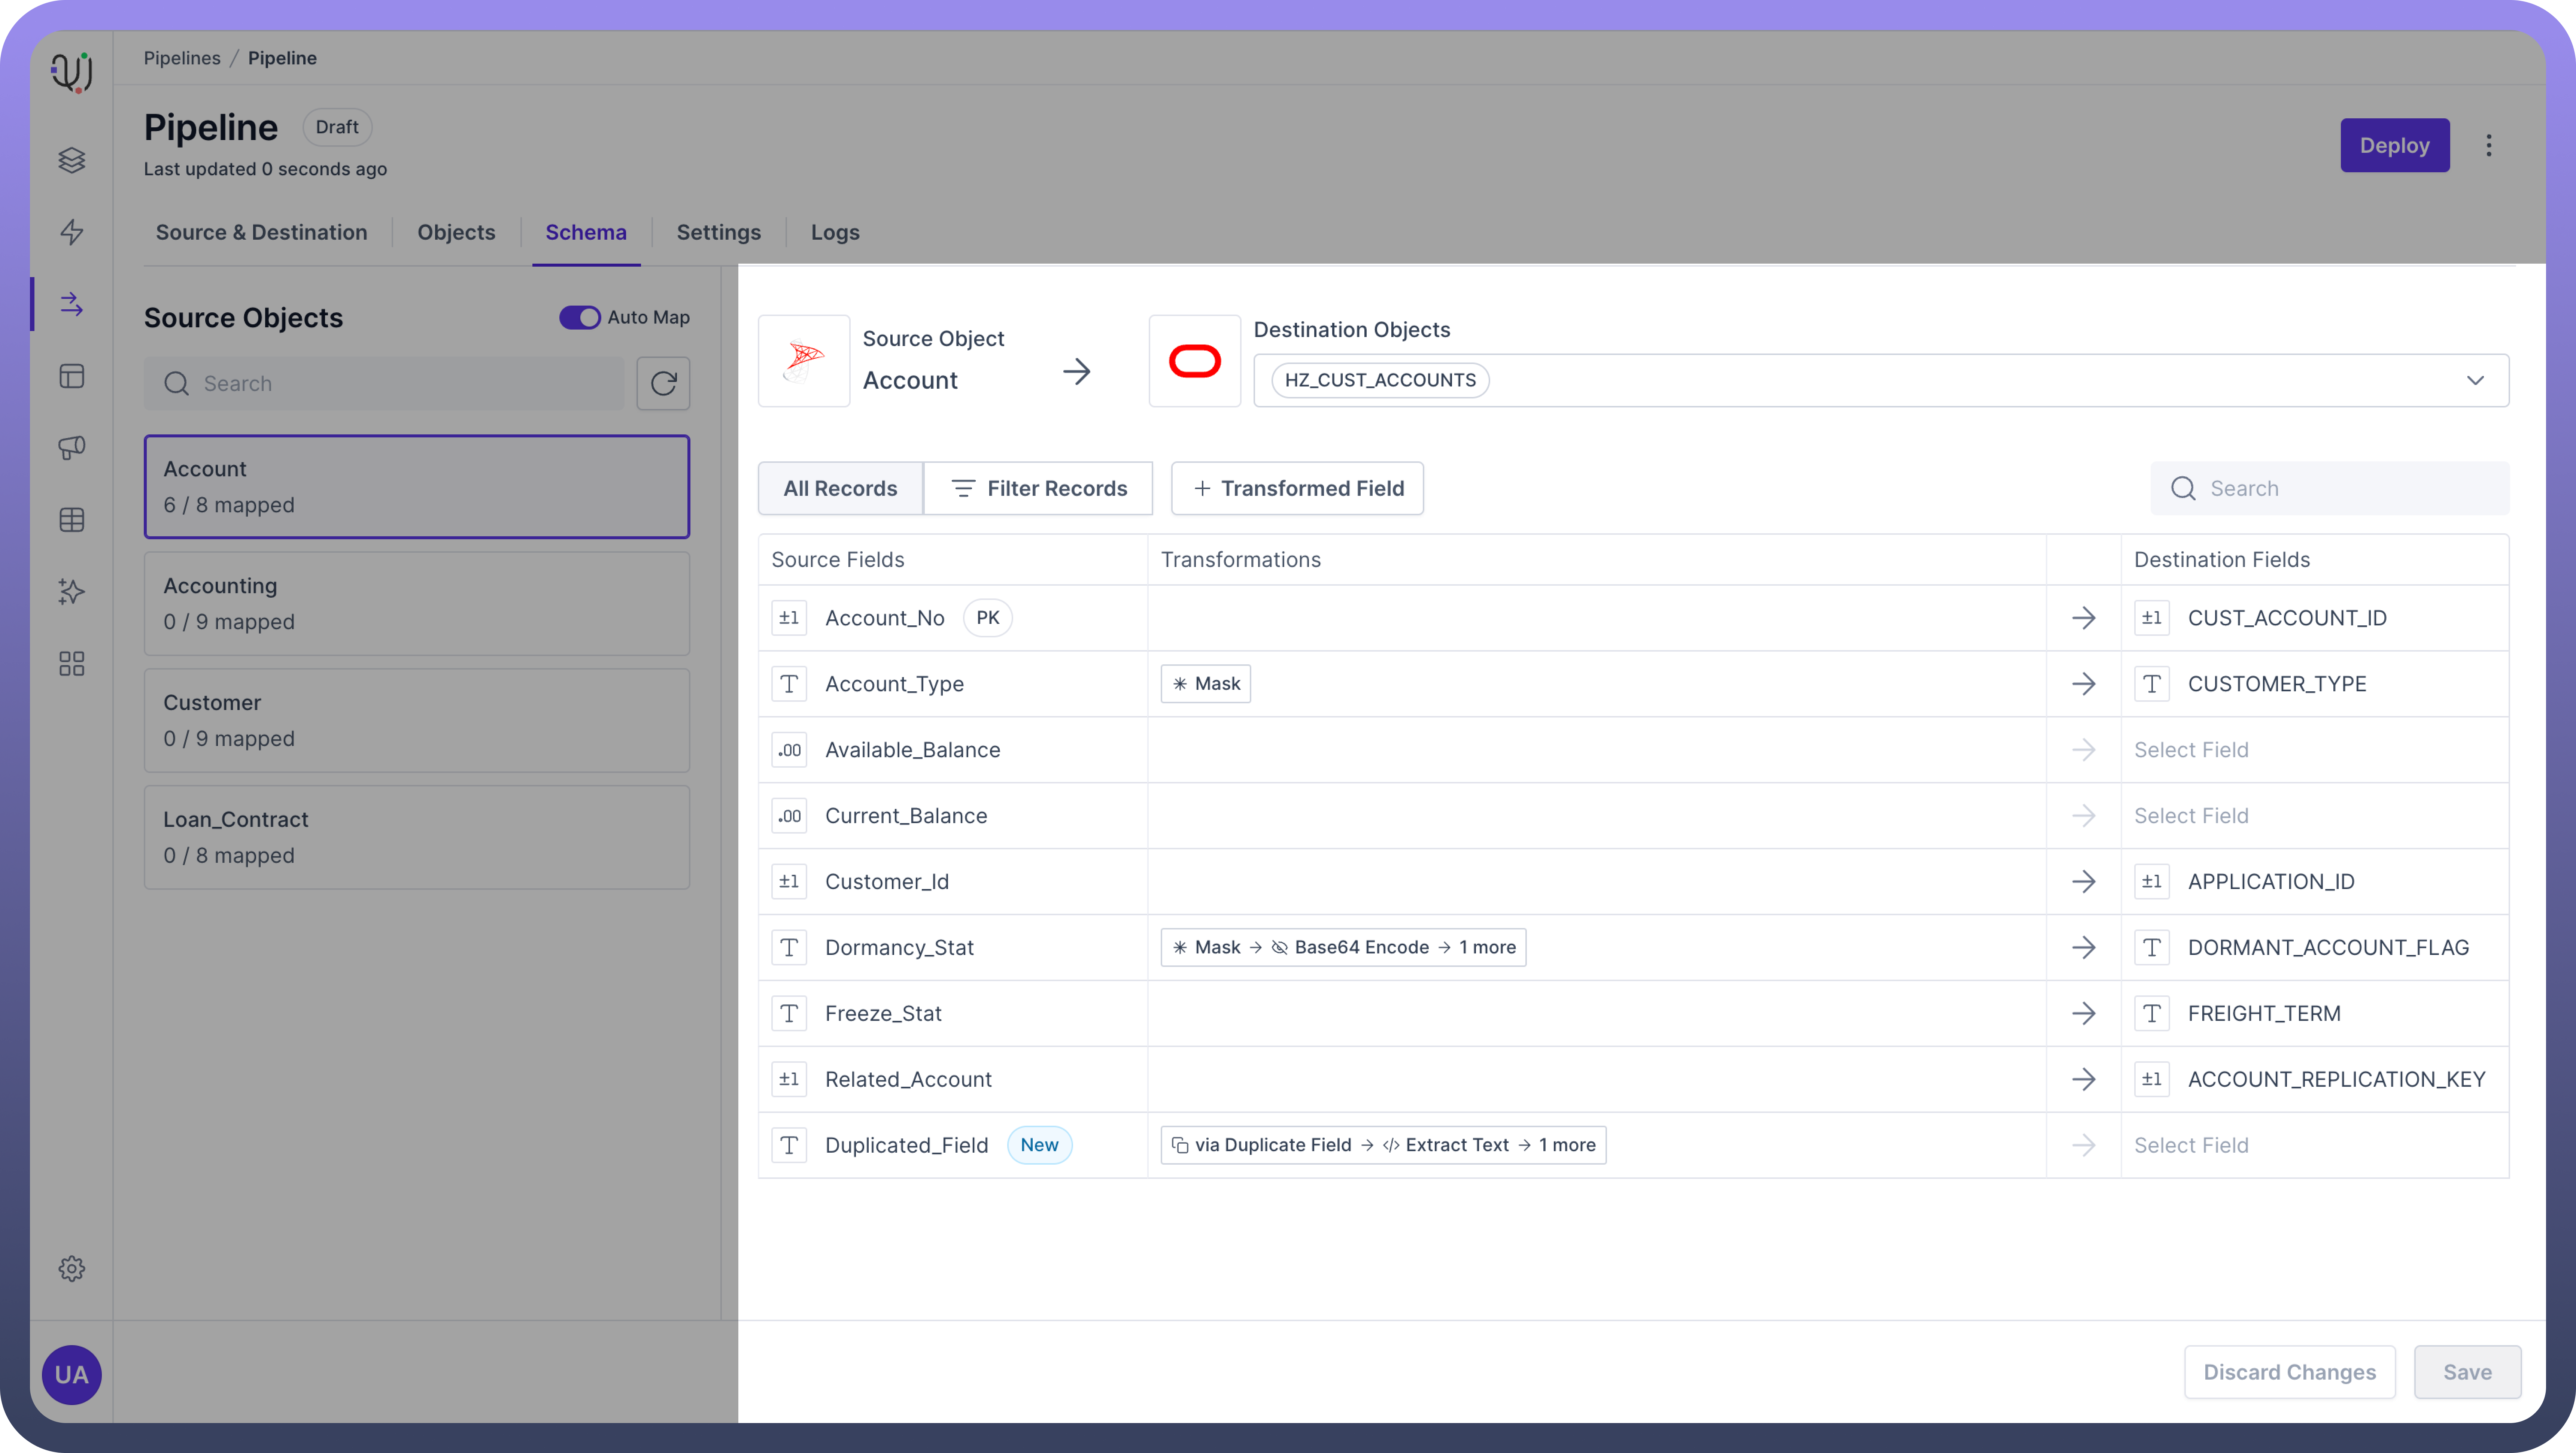Image resolution: width=2576 pixels, height=1453 pixels.
Task: Select the All Records filter toggle
Action: [x=839, y=488]
